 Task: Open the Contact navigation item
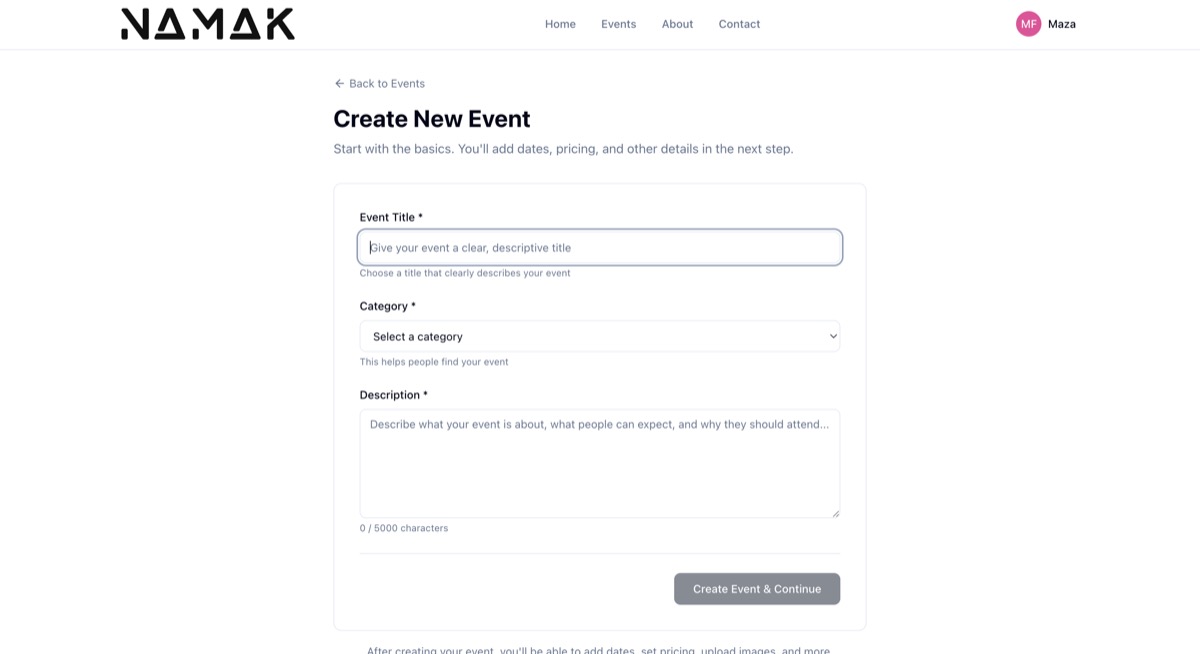tap(739, 24)
